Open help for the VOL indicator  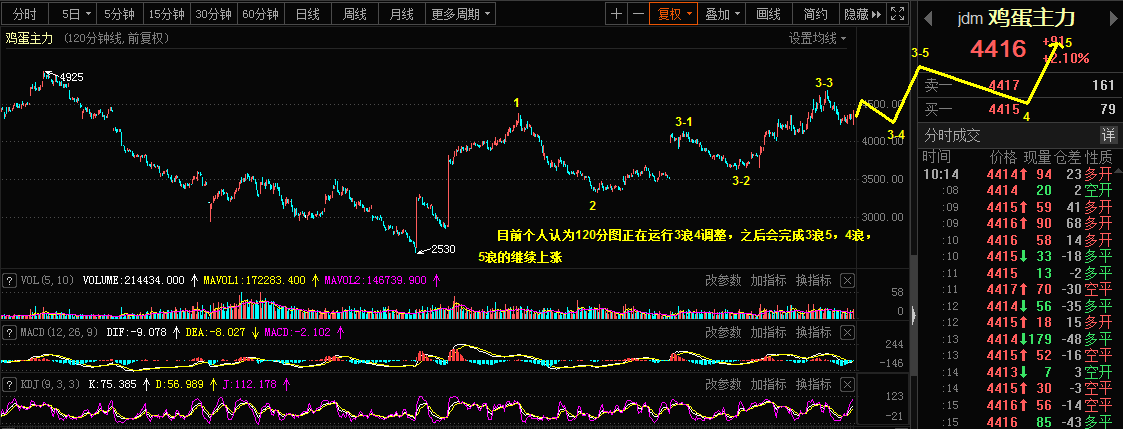(x=10, y=281)
